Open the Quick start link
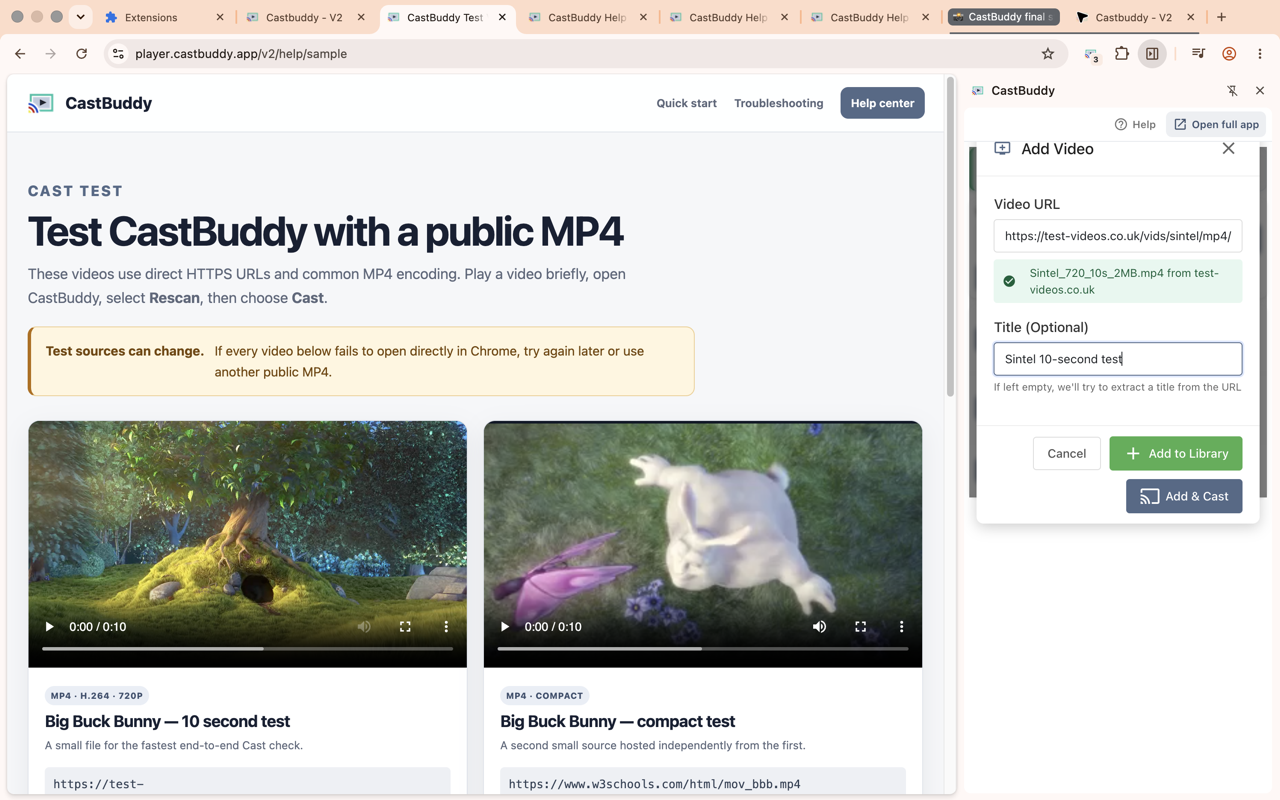1280x800 pixels. point(686,103)
